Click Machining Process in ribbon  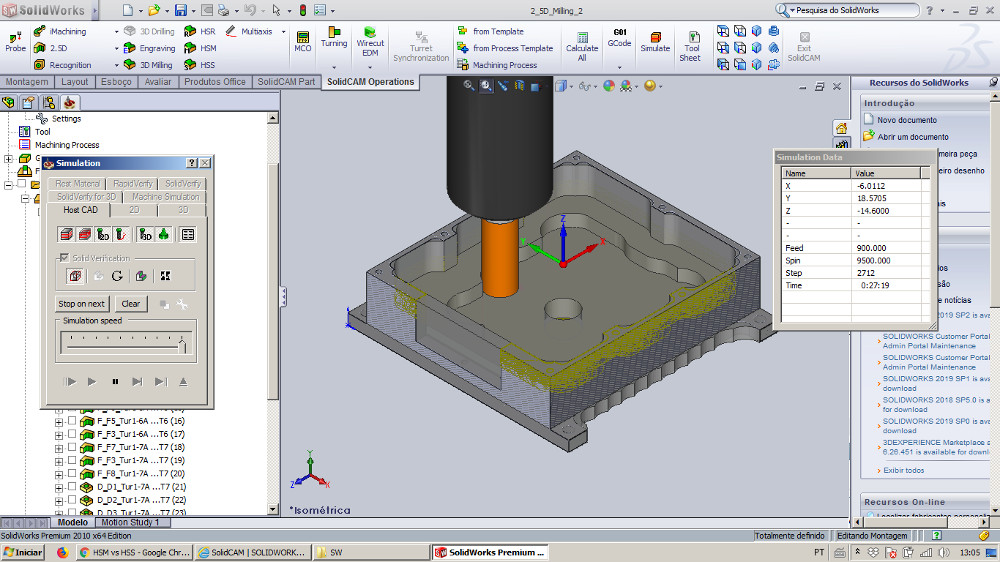click(497, 64)
